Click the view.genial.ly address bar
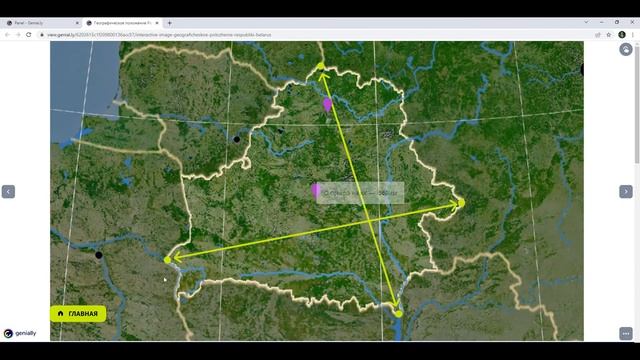This screenshot has height=360, width=640. pos(314,35)
